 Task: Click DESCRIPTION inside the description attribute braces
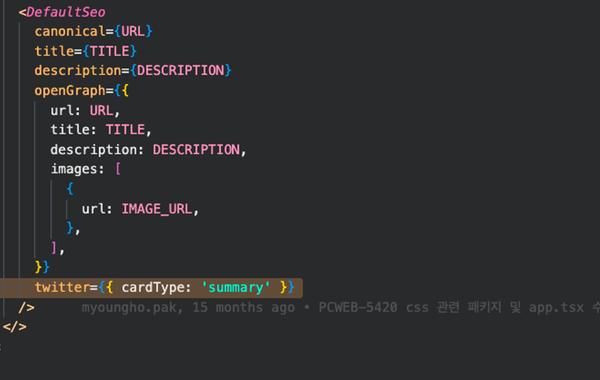(x=180, y=70)
